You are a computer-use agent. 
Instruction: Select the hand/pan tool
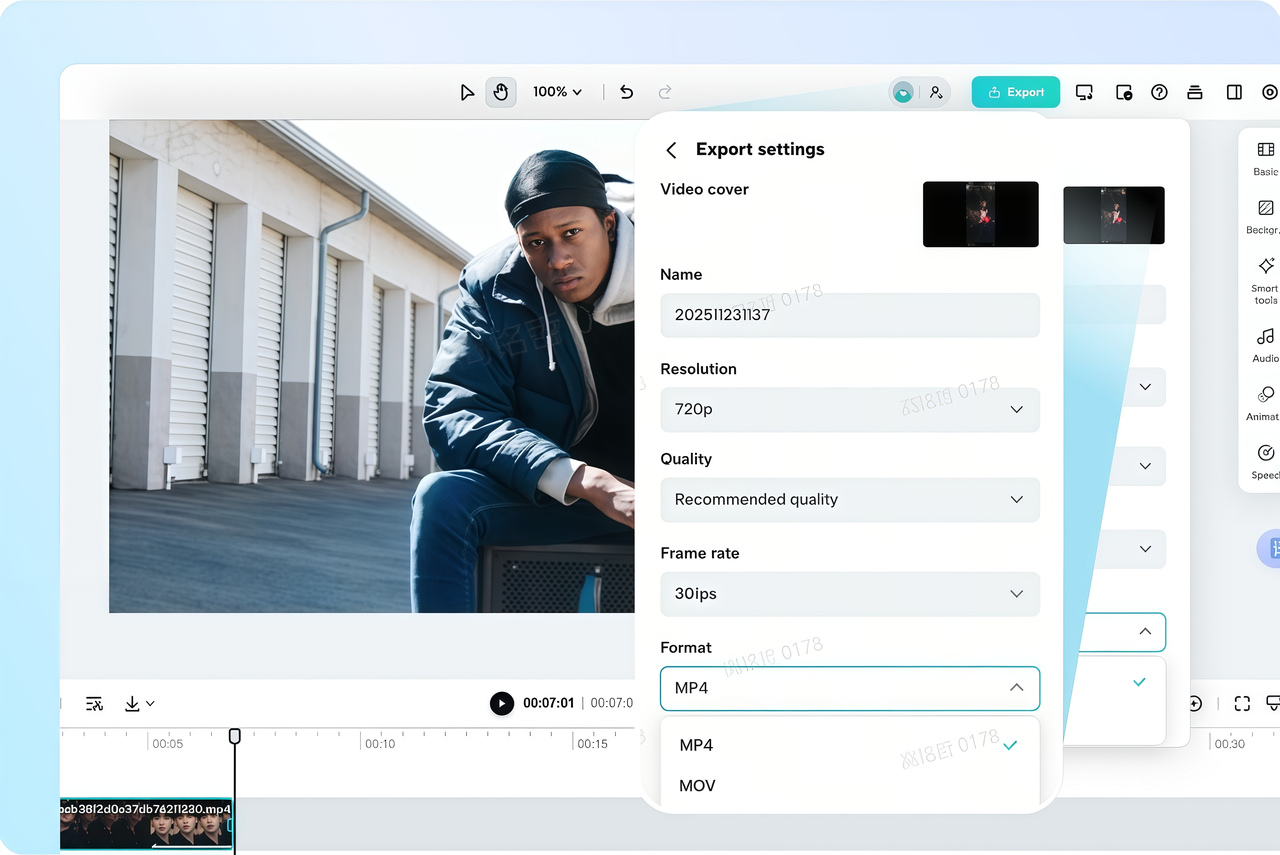[x=500, y=91]
